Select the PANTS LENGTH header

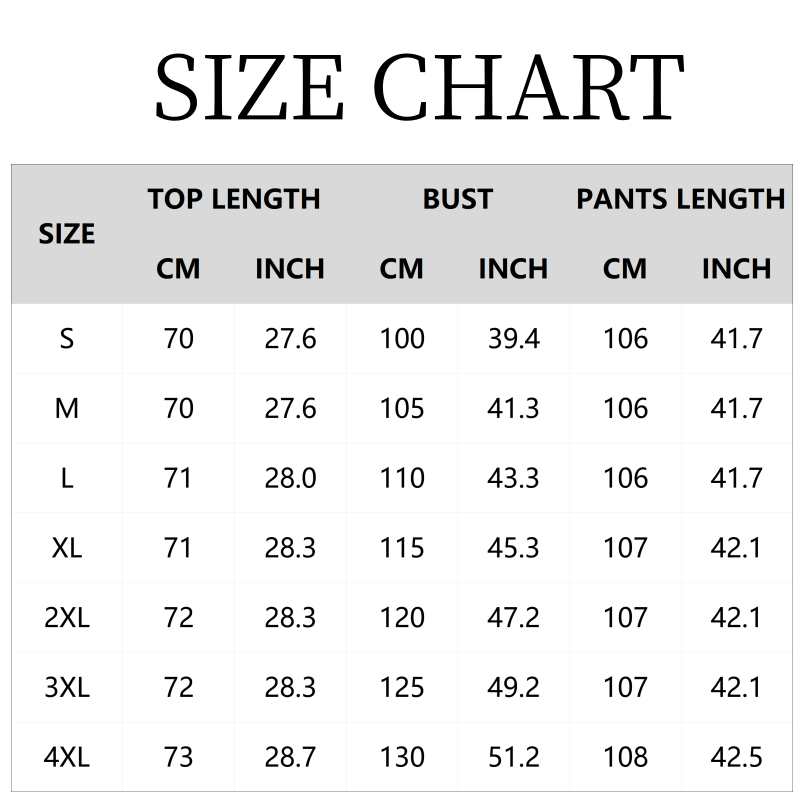[680, 199]
